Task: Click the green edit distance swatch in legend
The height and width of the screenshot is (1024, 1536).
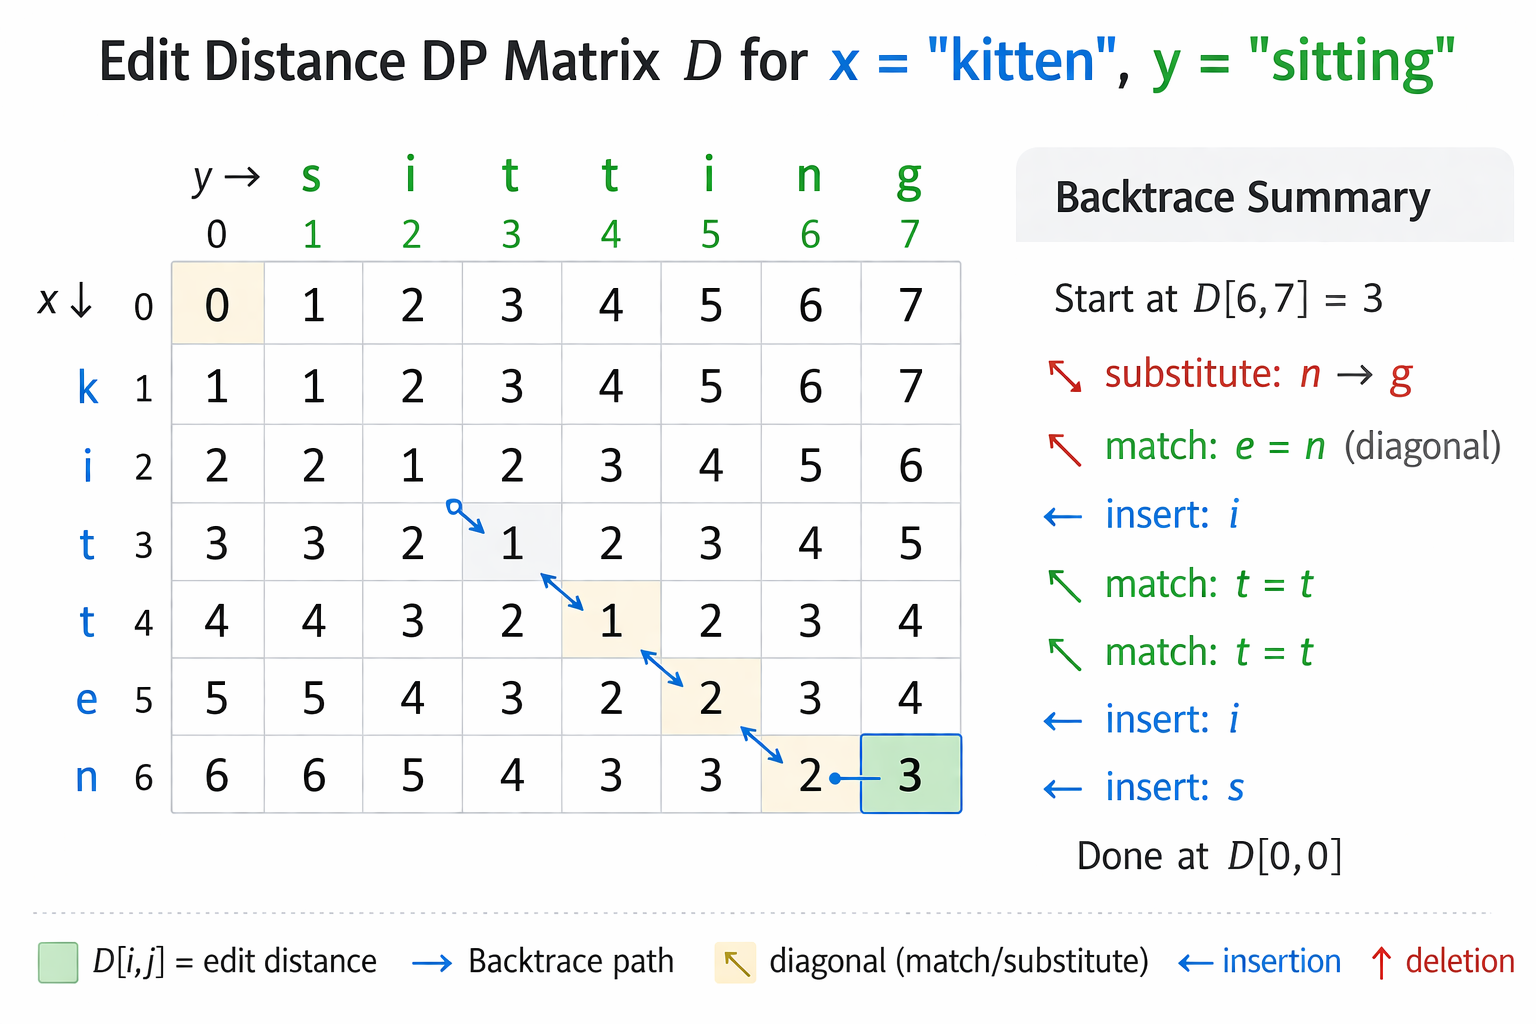Action: tap(58, 962)
